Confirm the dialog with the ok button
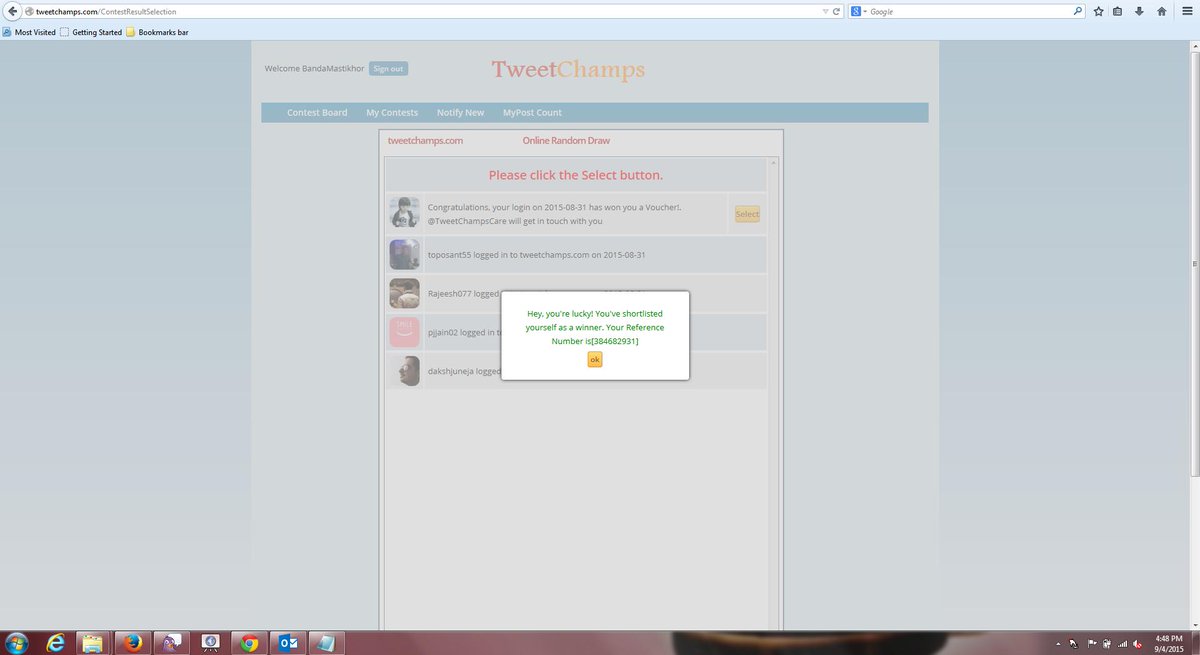Image resolution: width=1200 pixels, height=655 pixels. (x=595, y=360)
